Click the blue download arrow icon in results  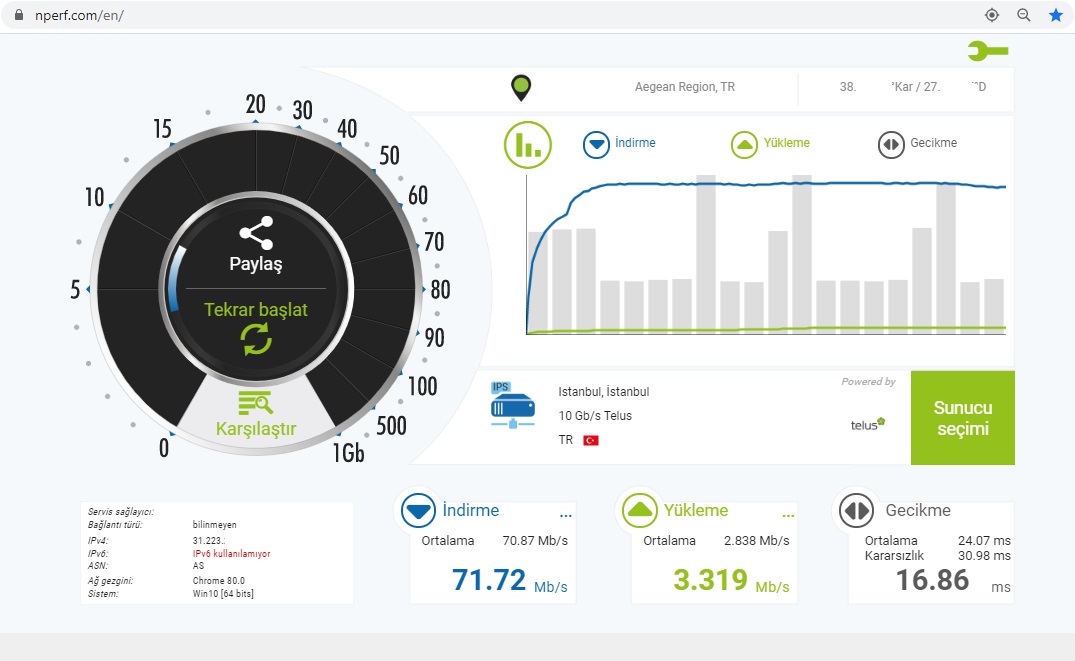coord(418,510)
